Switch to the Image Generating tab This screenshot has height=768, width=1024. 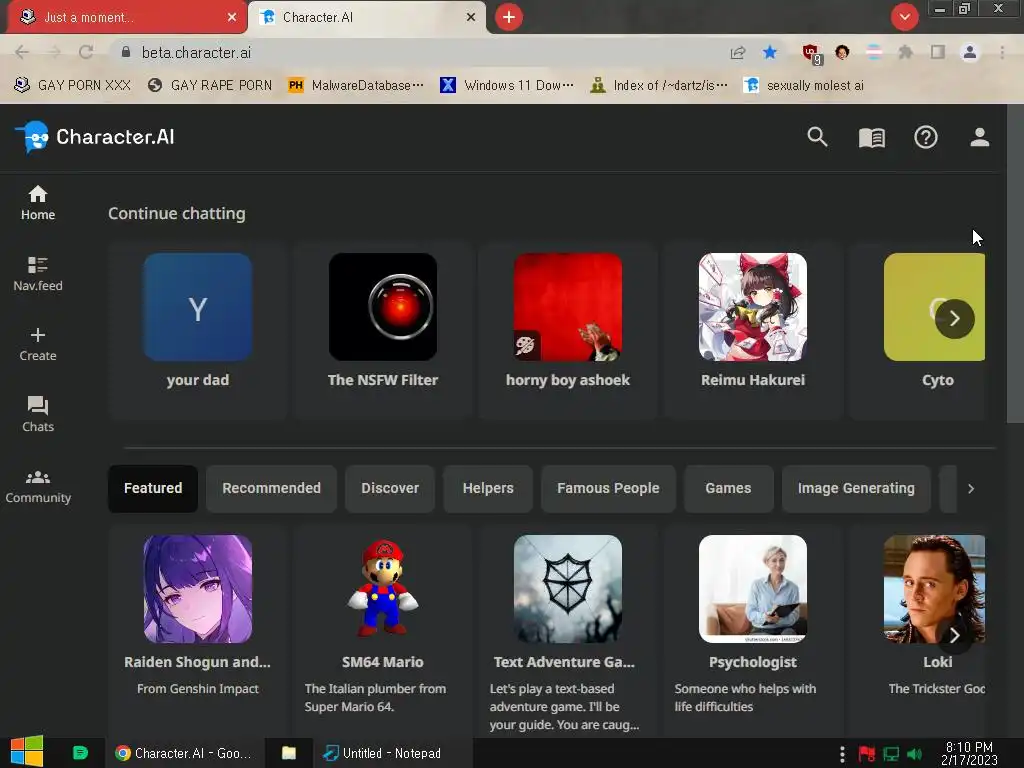[x=856, y=488]
